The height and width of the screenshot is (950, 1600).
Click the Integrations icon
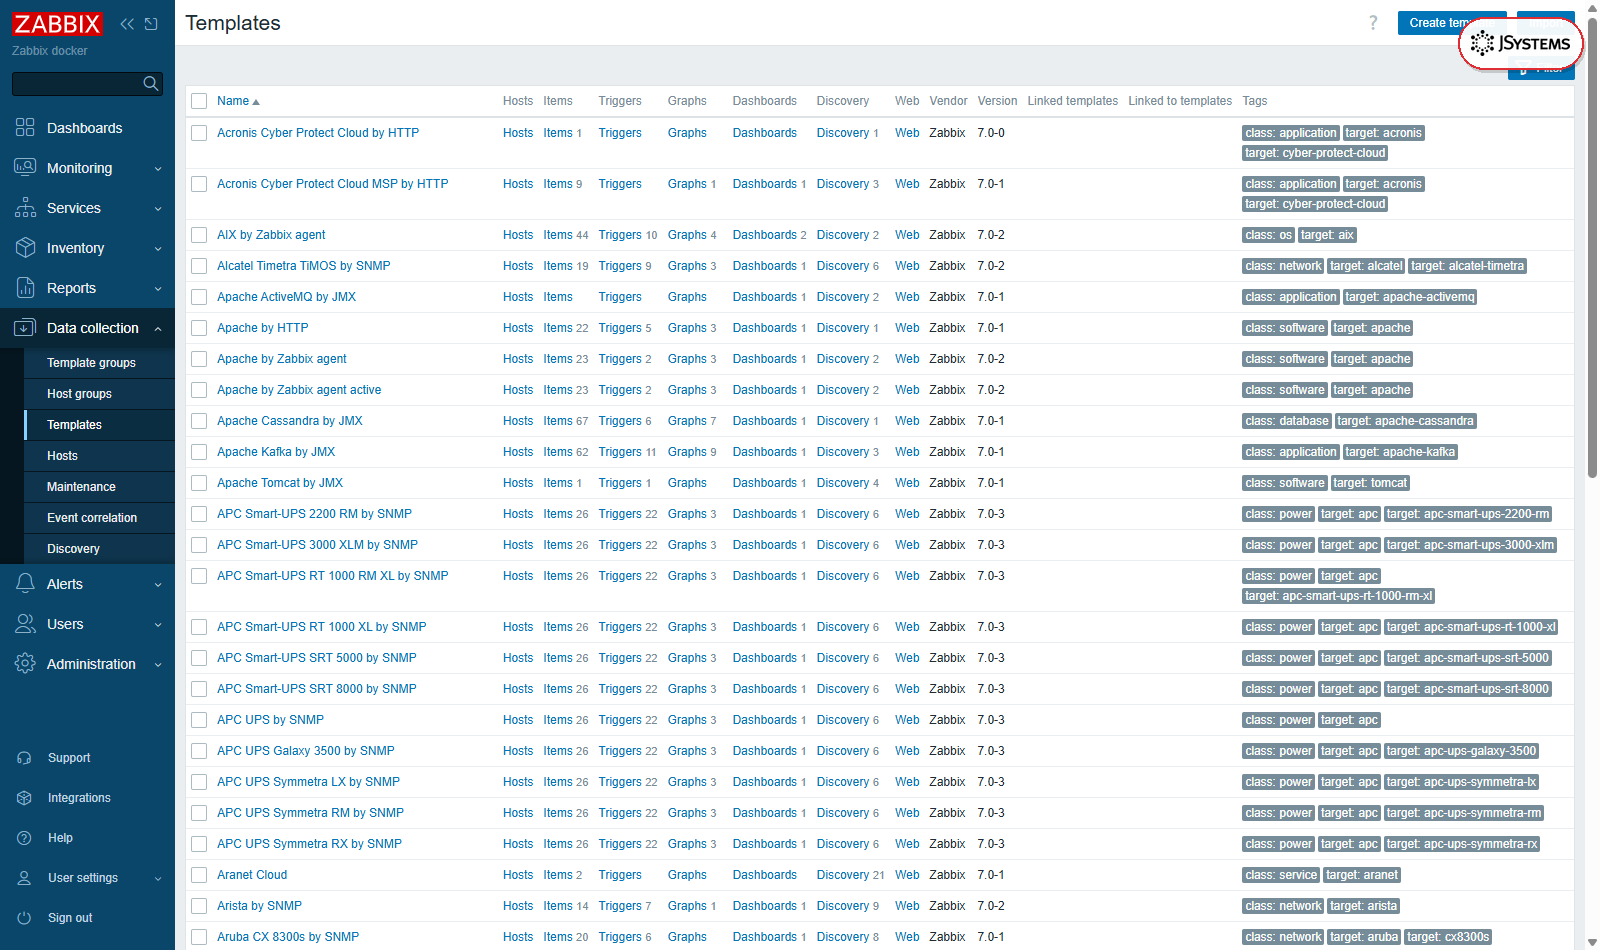(x=25, y=798)
